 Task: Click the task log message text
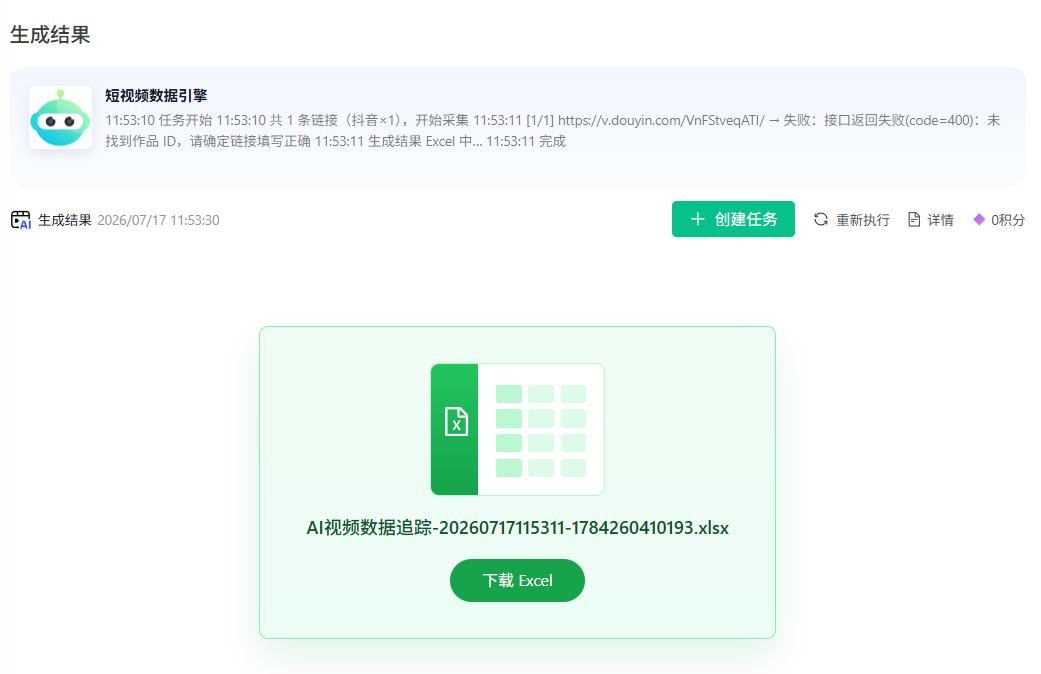tap(552, 131)
